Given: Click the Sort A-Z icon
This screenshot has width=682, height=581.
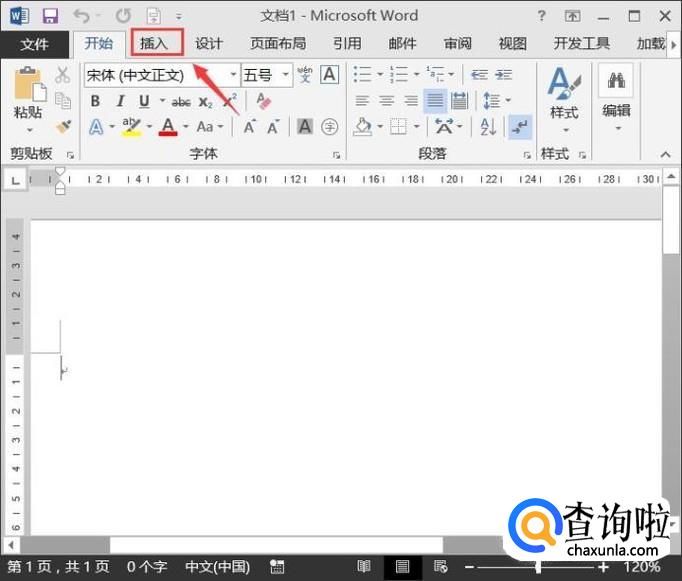Looking at the screenshot, I should (488, 127).
